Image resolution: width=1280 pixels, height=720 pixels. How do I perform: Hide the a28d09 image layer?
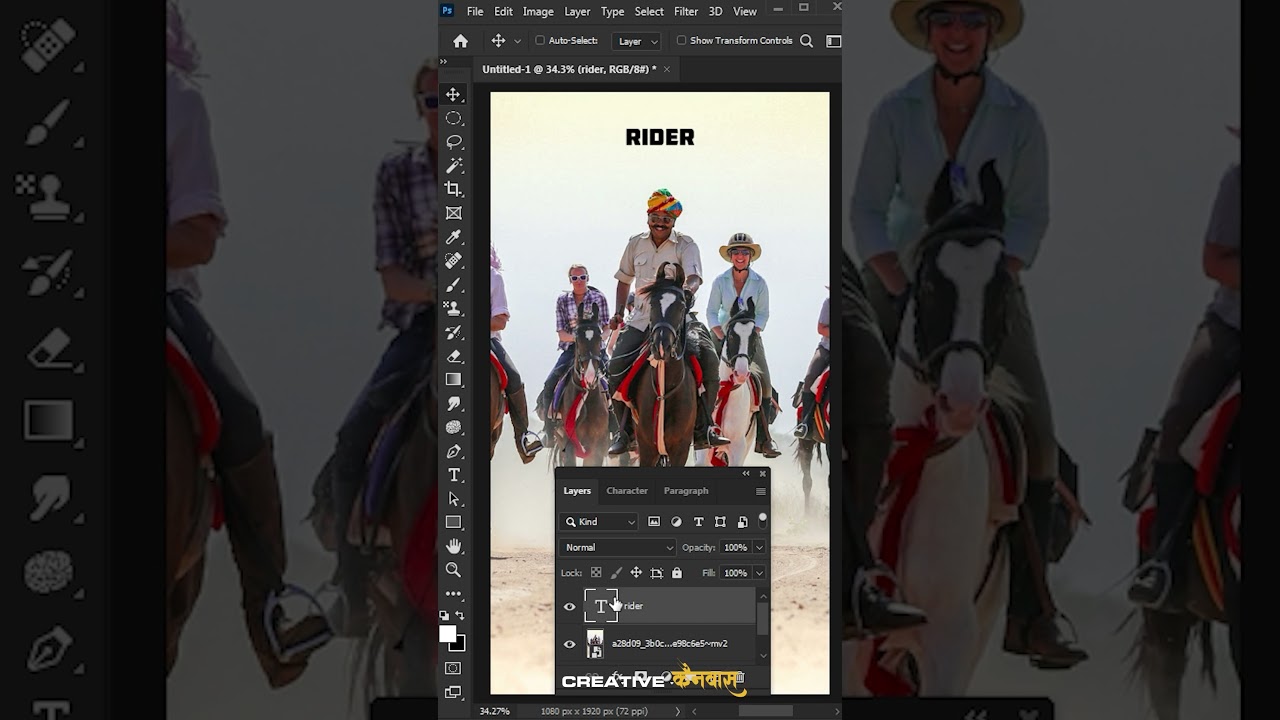(x=570, y=644)
